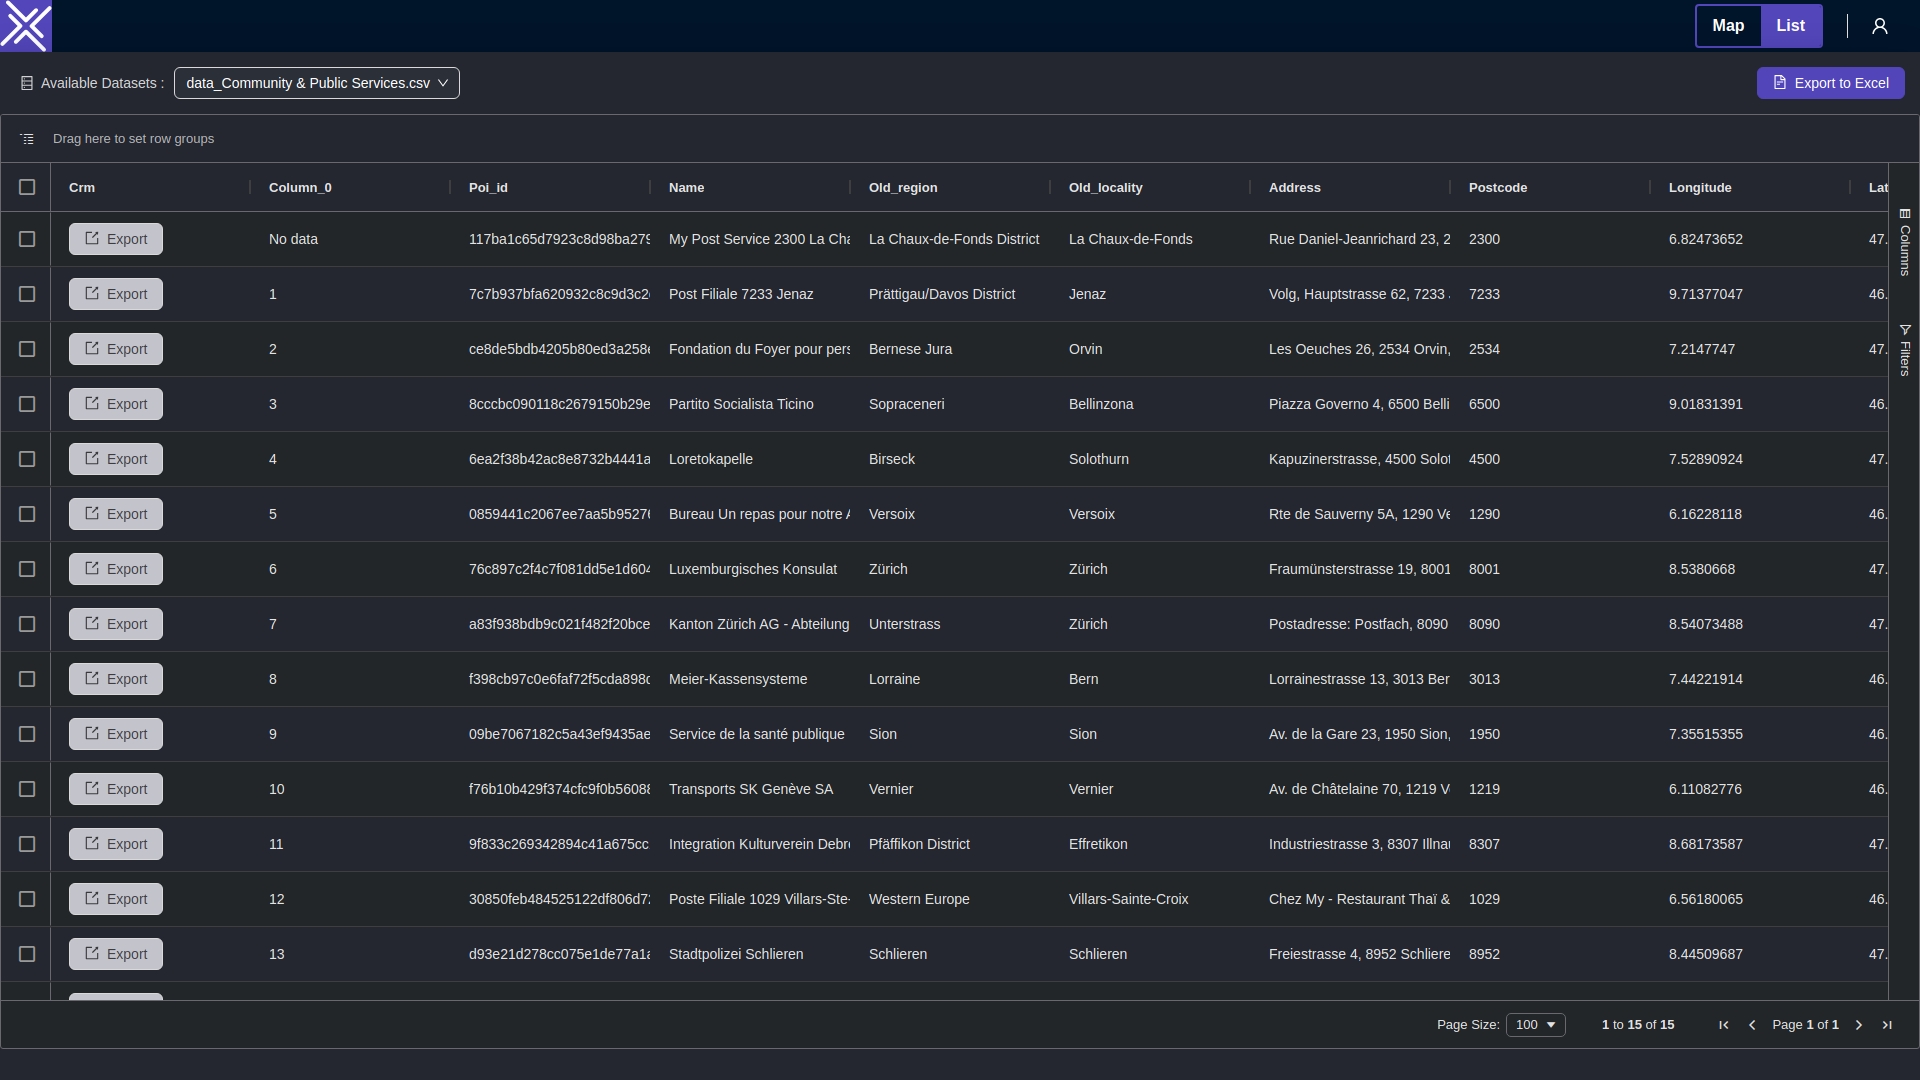
Task: Go to the next page arrow
Action: [1859, 1025]
